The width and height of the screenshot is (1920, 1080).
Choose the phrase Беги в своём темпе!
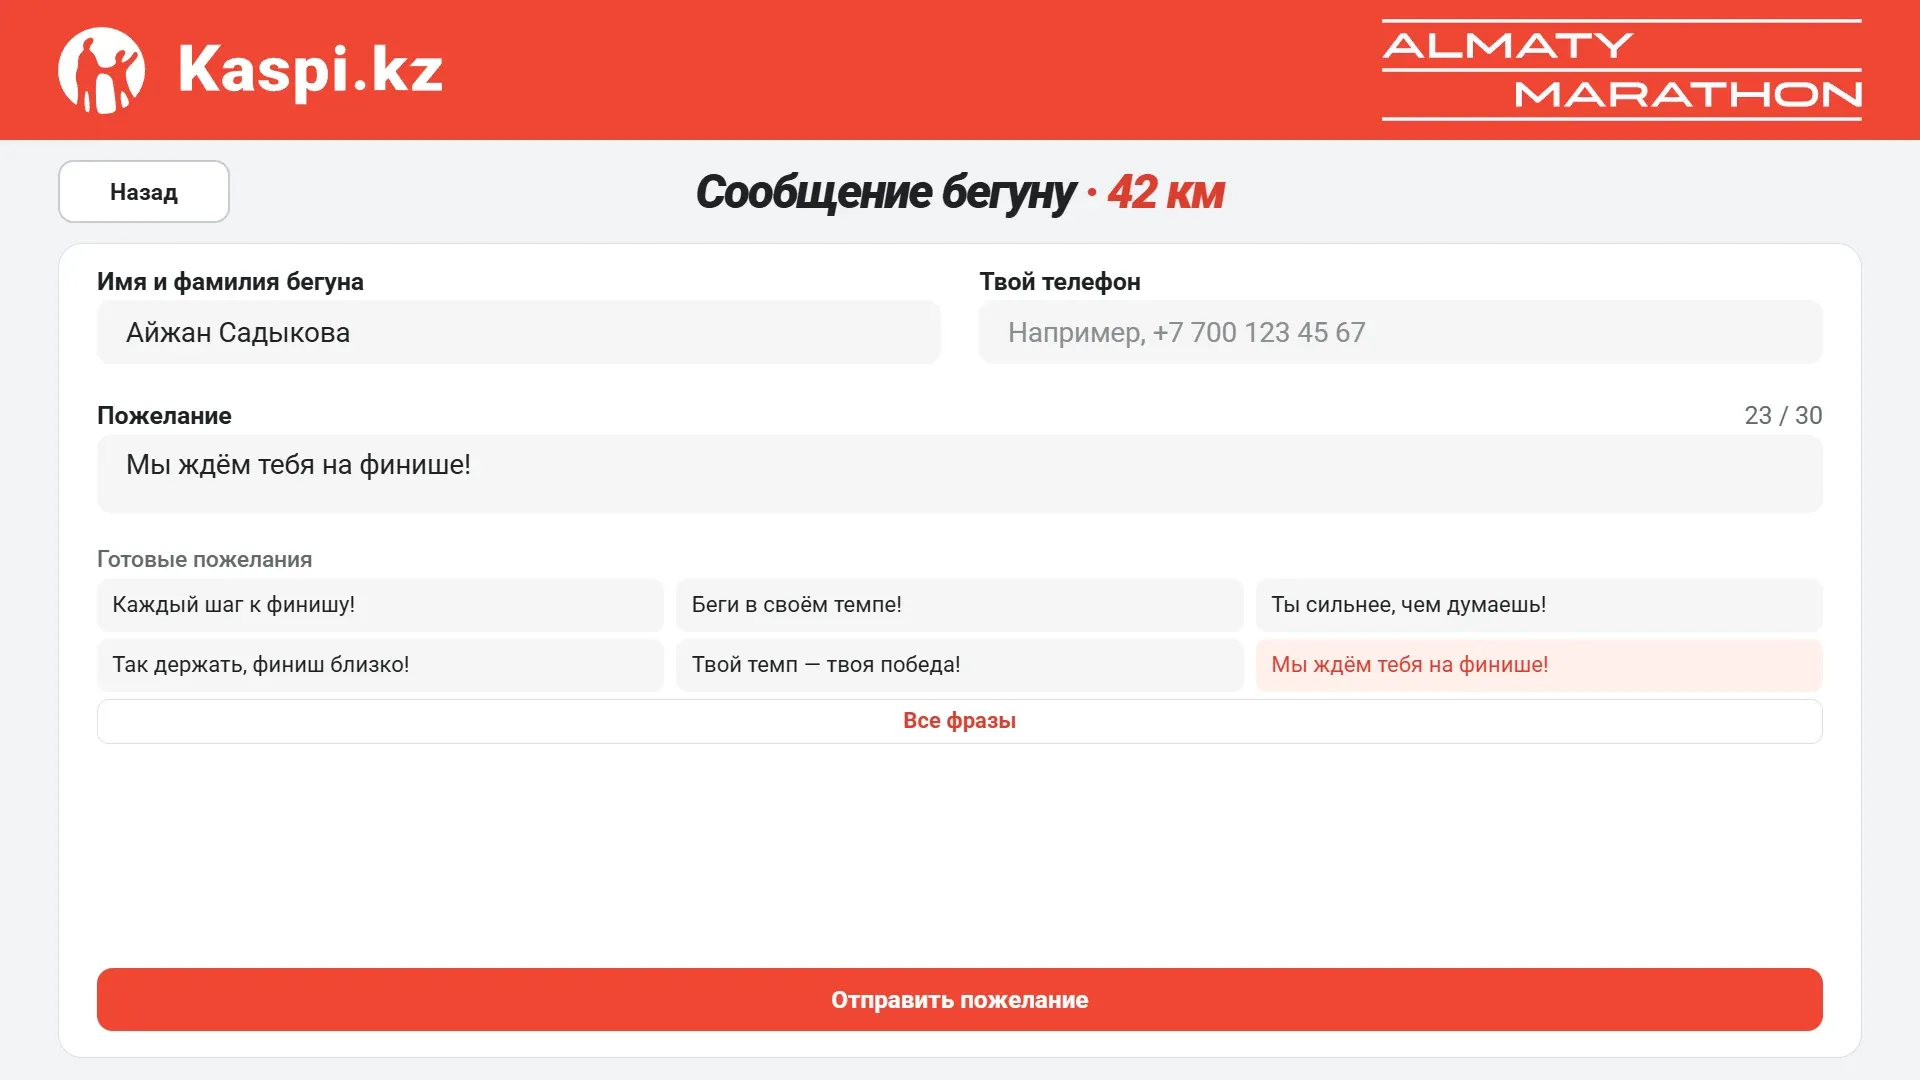click(960, 605)
